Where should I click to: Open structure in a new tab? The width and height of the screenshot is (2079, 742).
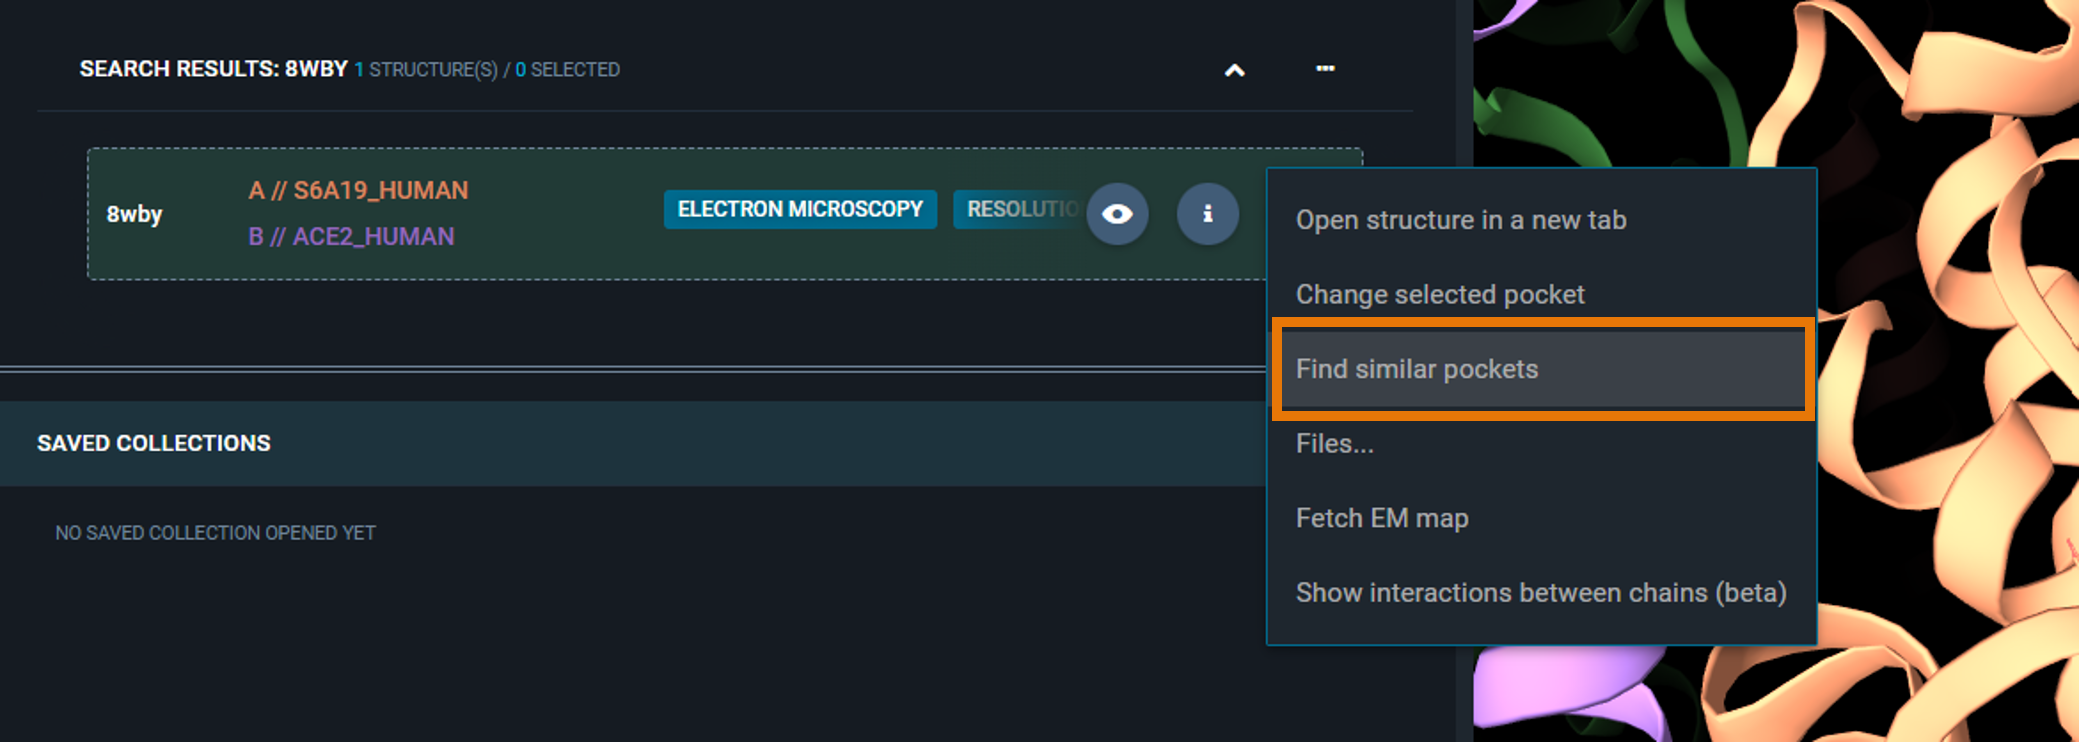(x=1460, y=220)
